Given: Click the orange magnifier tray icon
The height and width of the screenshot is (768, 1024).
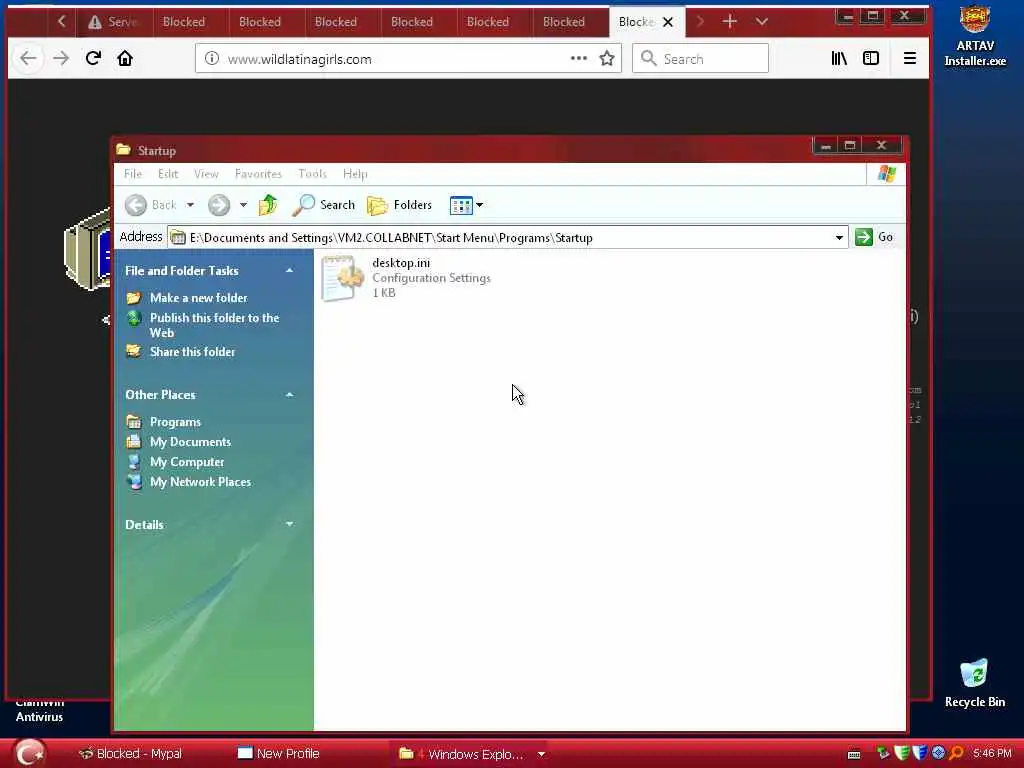Looking at the screenshot, I should pyautogui.click(x=957, y=753).
